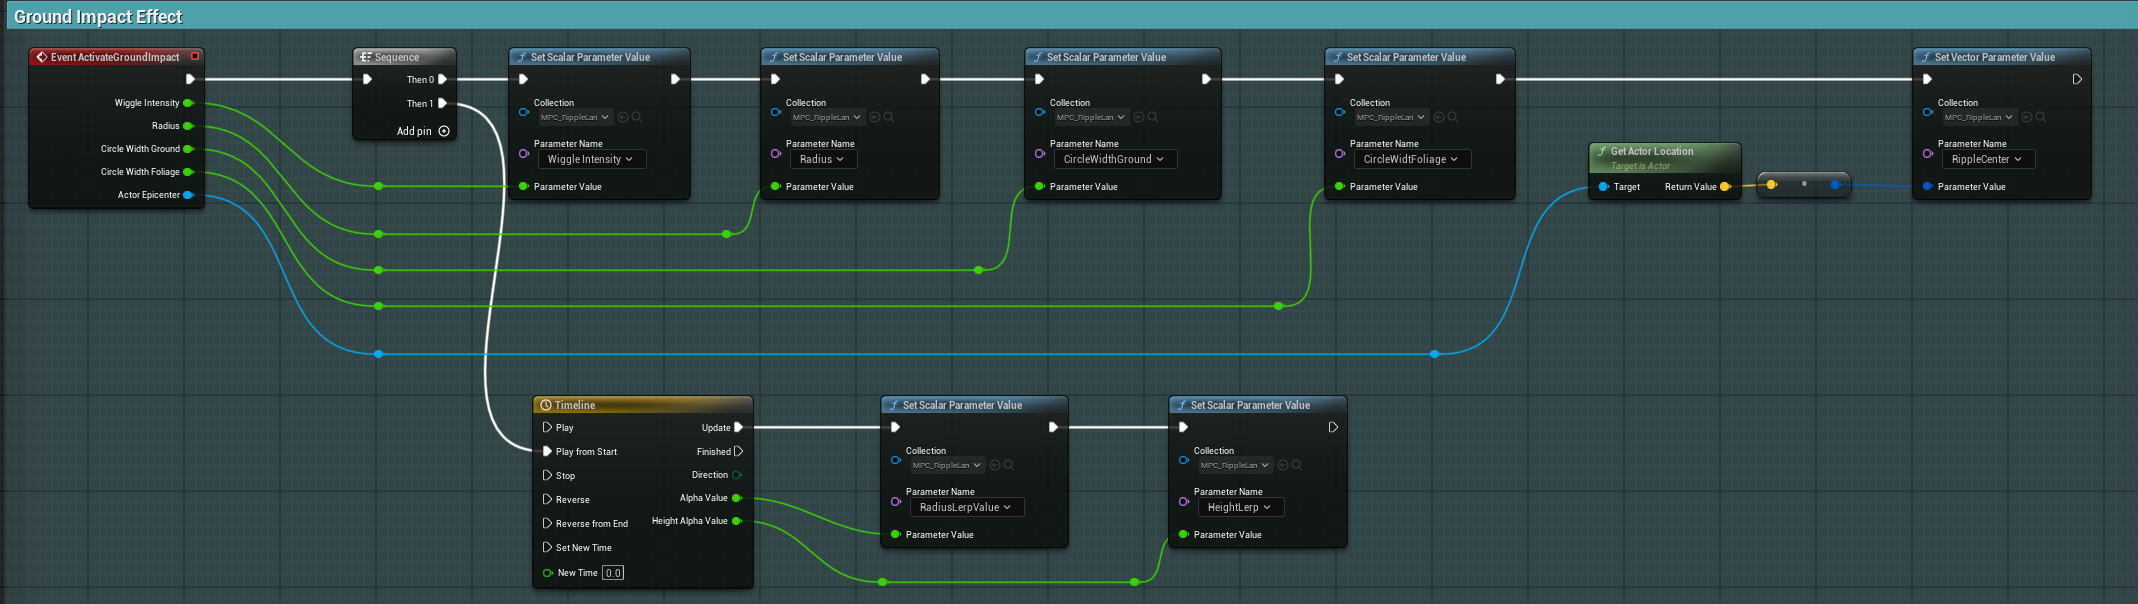Viewport: 2138px width, 604px height.
Task: Click the Stop exec pin on Timeline
Action: 547,475
